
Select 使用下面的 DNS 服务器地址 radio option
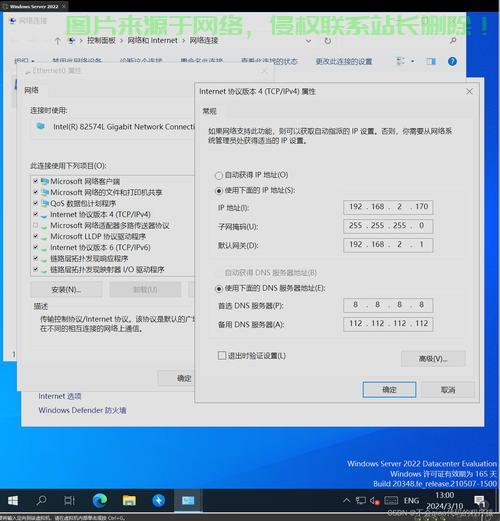pos(219,288)
